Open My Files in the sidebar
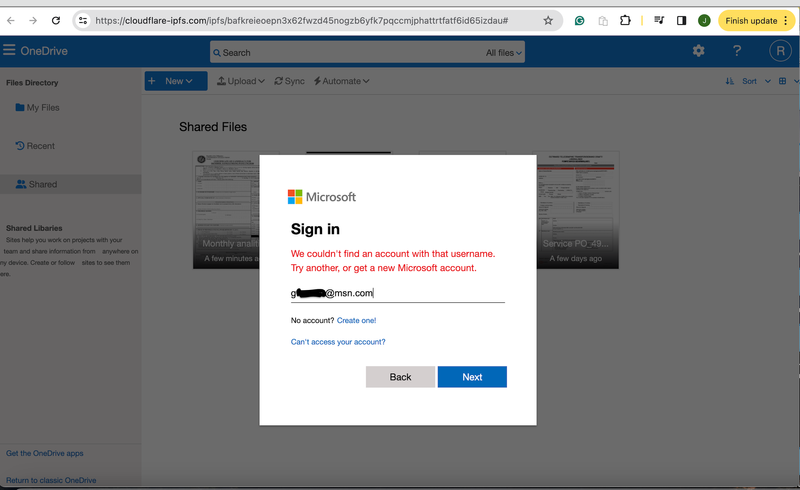Viewport: 800px width, 490px height. pyautogui.click(x=38, y=107)
